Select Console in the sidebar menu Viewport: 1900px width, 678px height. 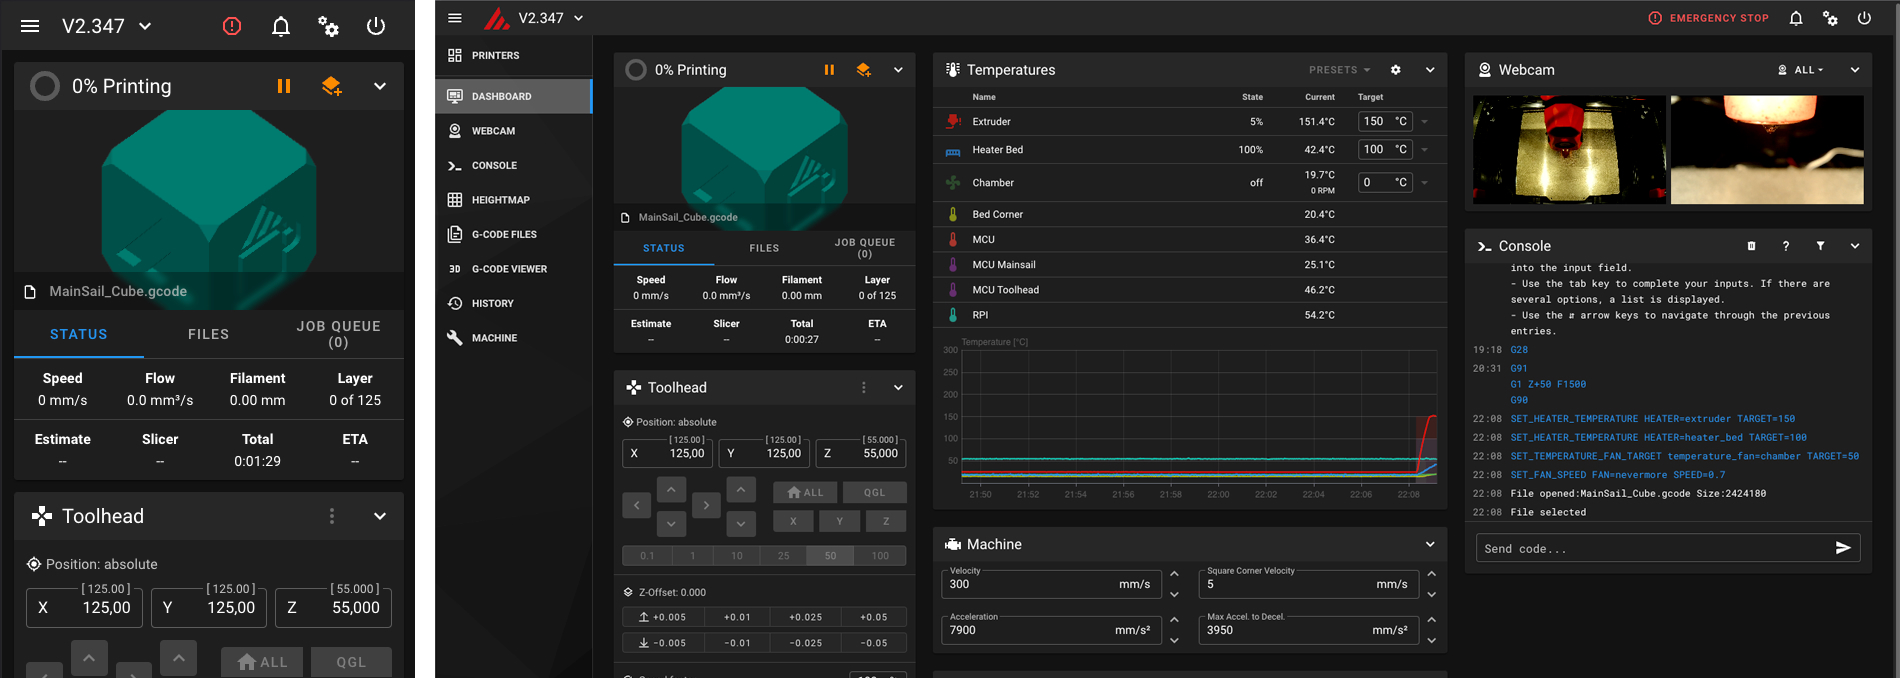pos(494,166)
